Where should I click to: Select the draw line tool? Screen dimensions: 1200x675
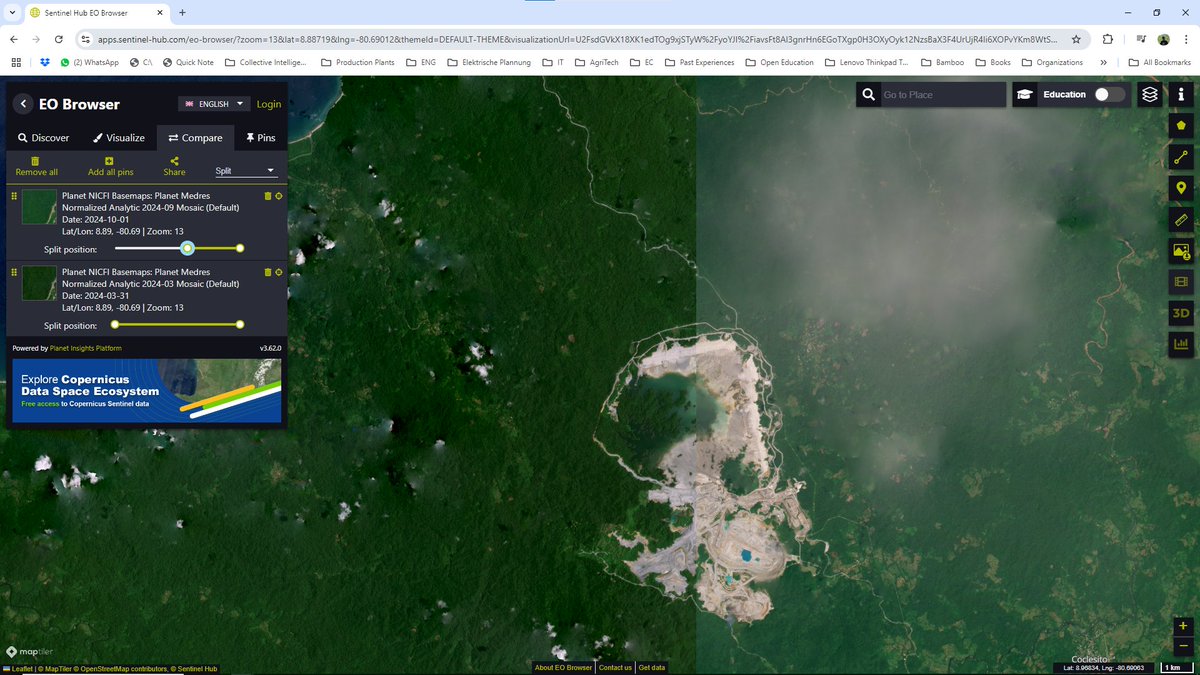click(x=1181, y=157)
